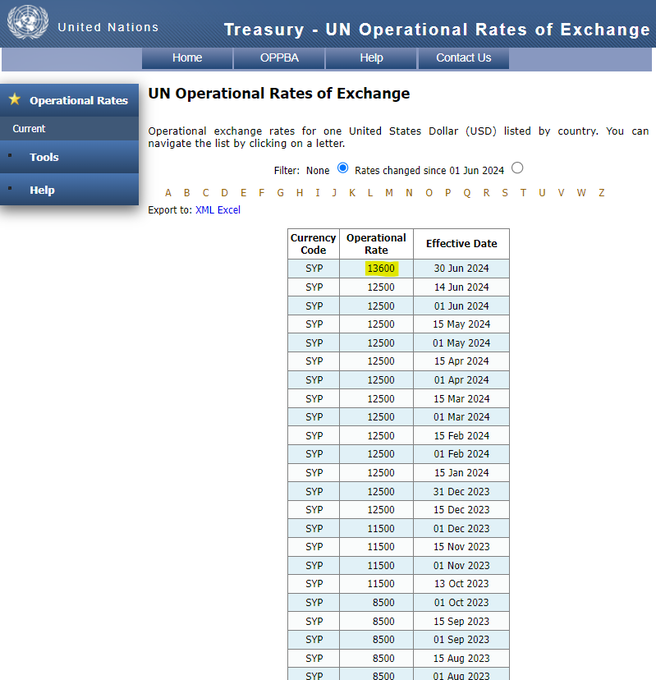The width and height of the screenshot is (656, 680).
Task: Click the 01 Dec 2023 date cell
Action: [x=461, y=528]
